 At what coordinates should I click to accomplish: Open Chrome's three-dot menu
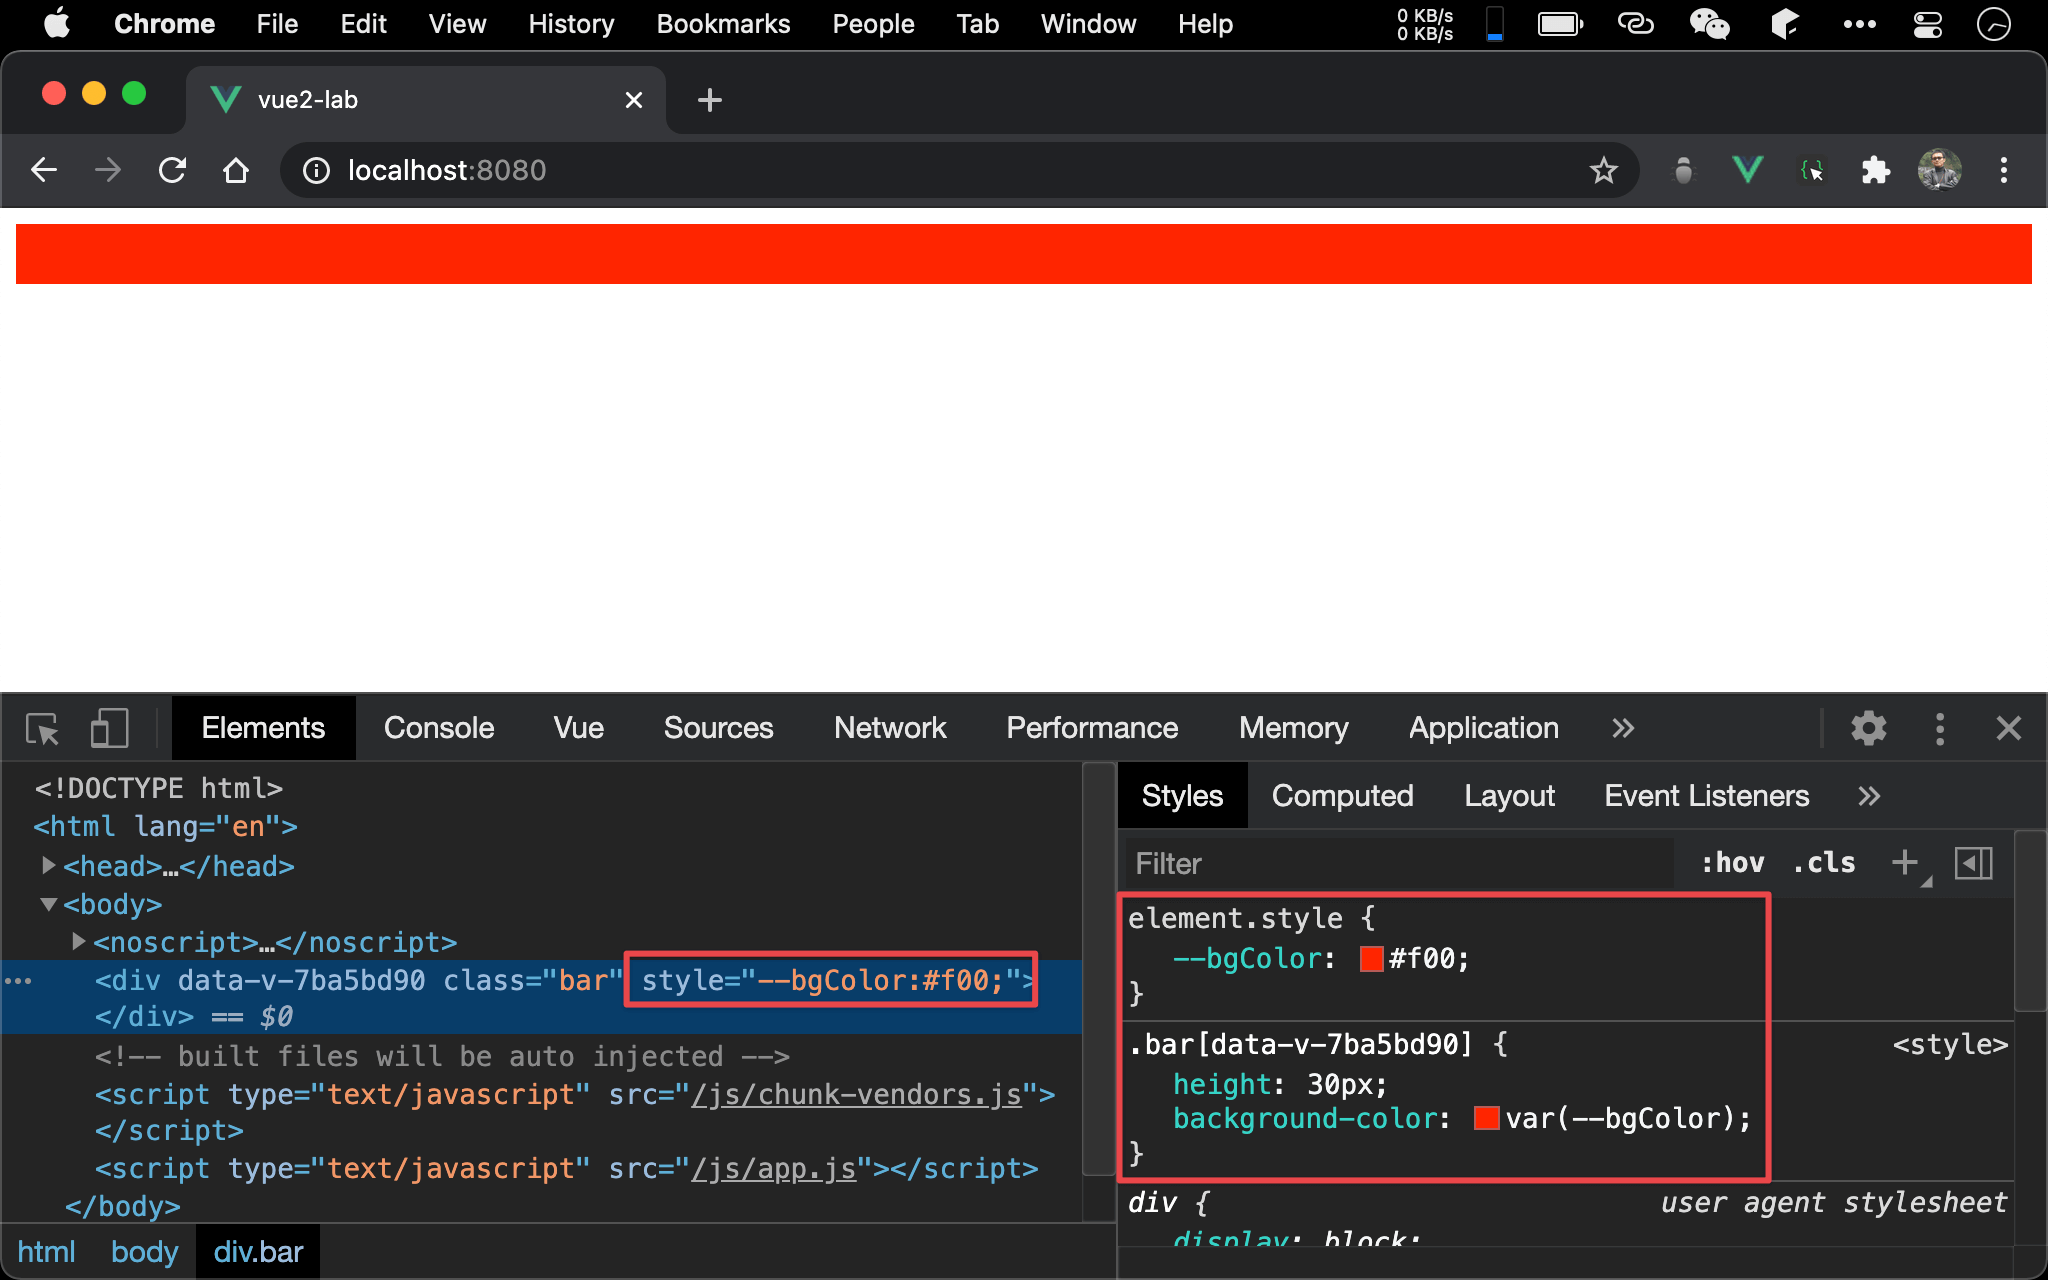point(2003,170)
